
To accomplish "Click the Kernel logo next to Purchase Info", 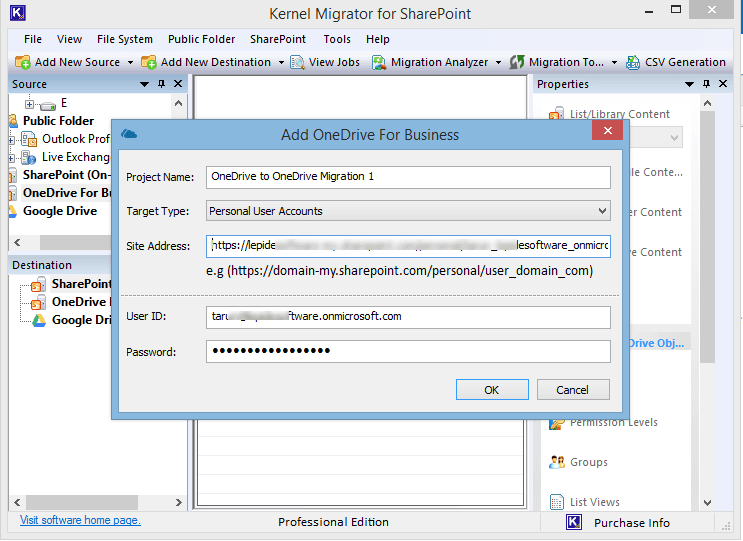I will (574, 522).
